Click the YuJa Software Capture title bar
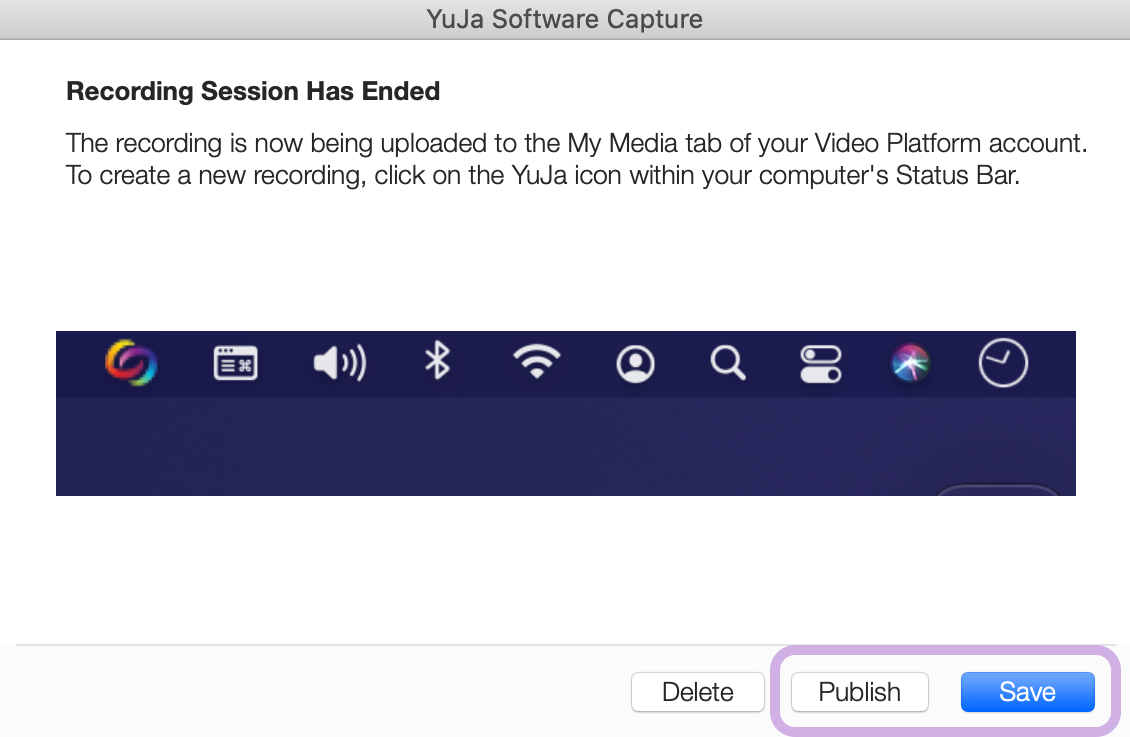Viewport: 1130px width, 737px height. point(565,19)
